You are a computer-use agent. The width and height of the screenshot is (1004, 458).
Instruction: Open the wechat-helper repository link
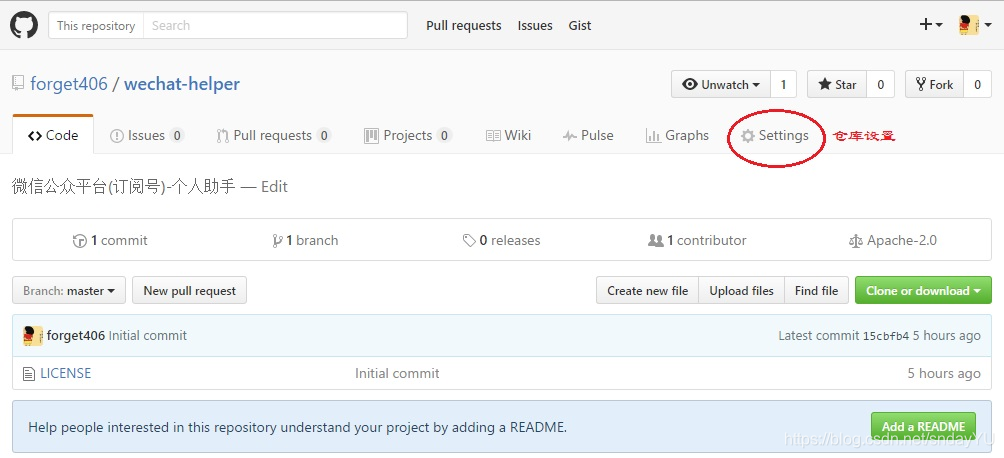(182, 84)
